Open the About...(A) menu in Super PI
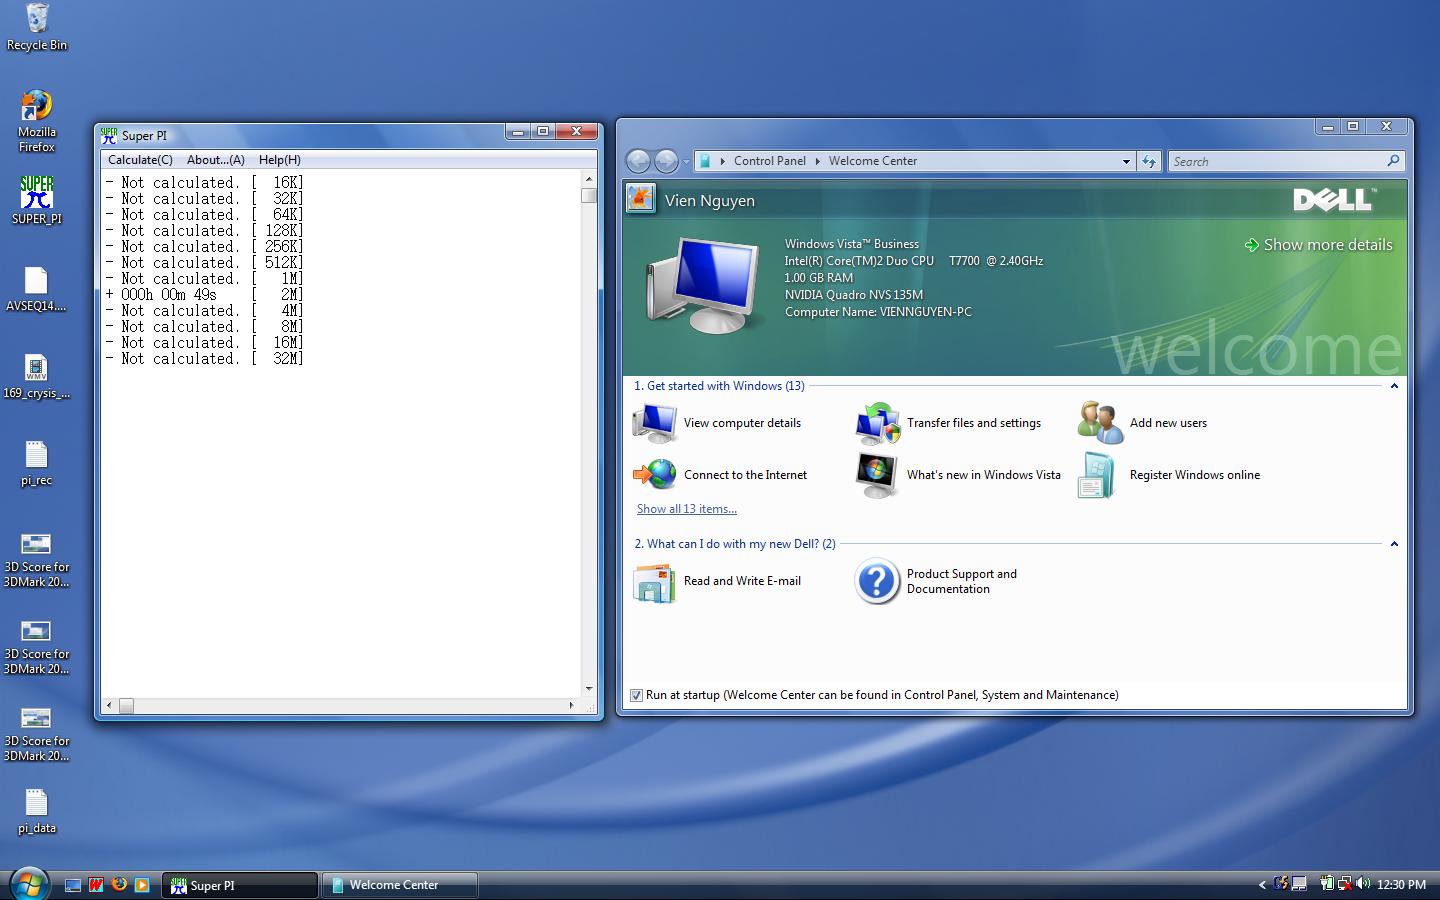 216,160
